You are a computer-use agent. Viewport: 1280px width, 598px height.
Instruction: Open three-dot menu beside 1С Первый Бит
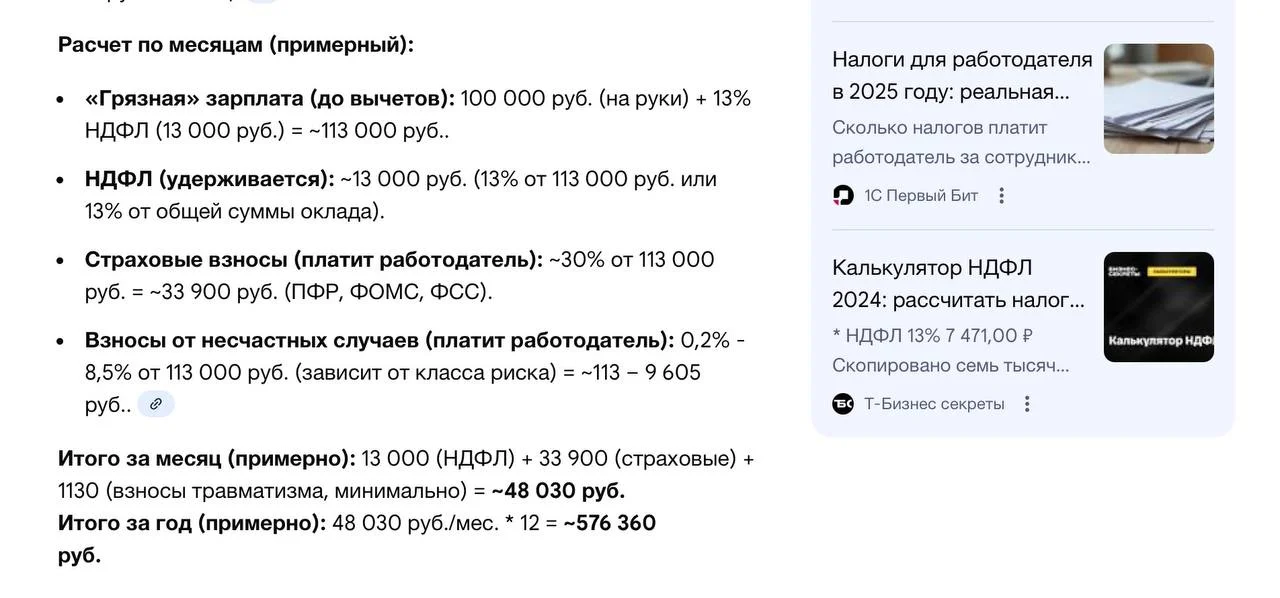[x=1002, y=195]
